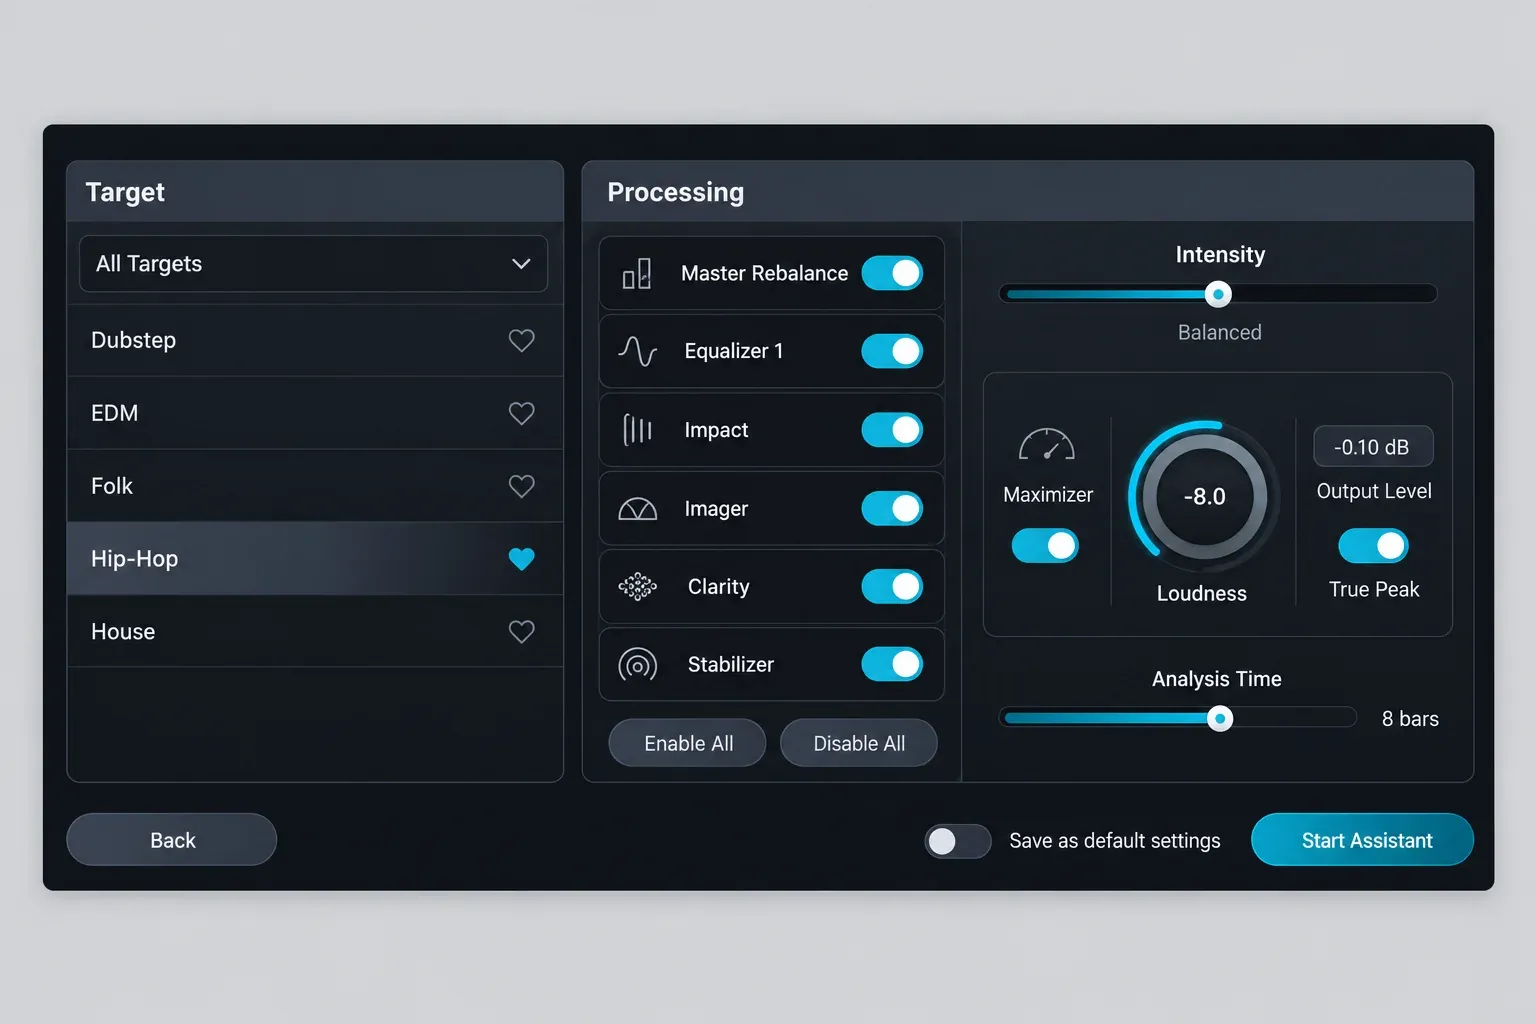Click the Target panel heading
1536x1024 pixels.
pos(125,192)
